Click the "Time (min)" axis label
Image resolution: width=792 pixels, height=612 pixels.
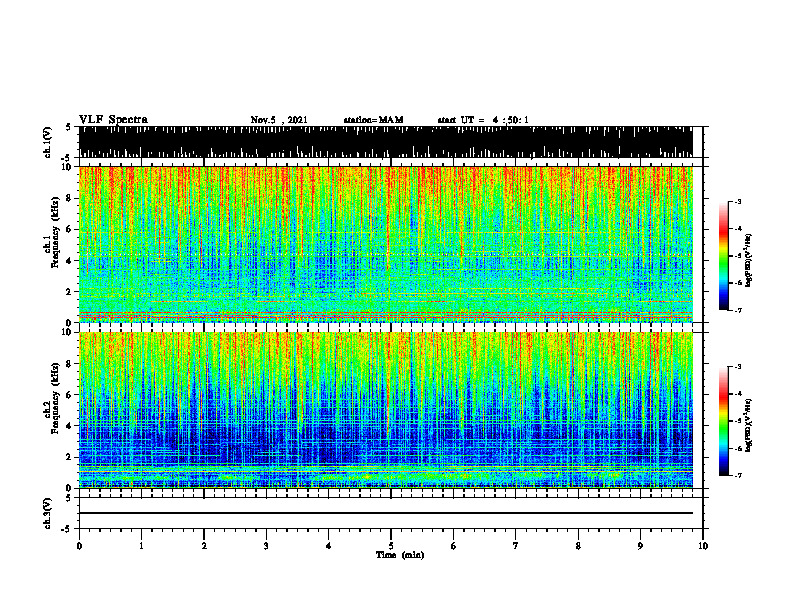coord(400,555)
